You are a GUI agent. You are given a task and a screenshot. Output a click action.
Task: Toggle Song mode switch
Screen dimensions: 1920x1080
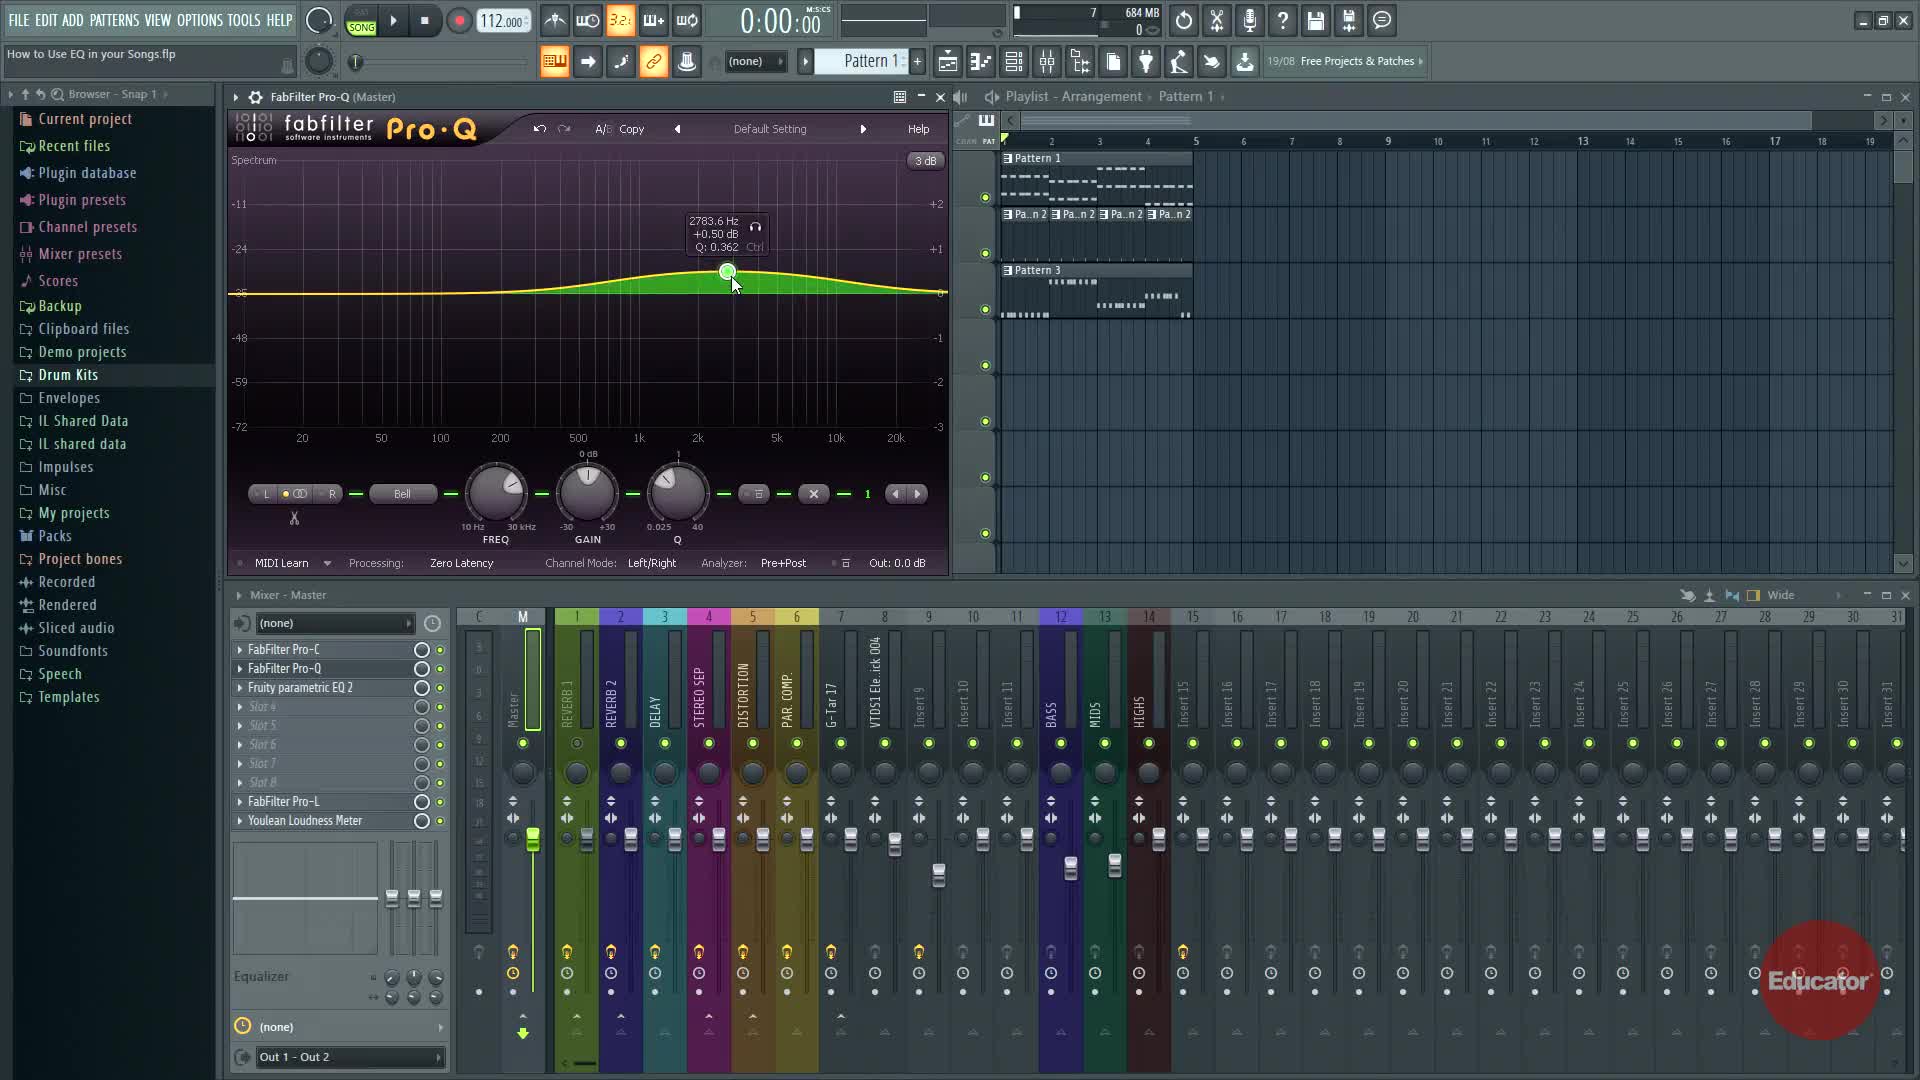point(361,27)
